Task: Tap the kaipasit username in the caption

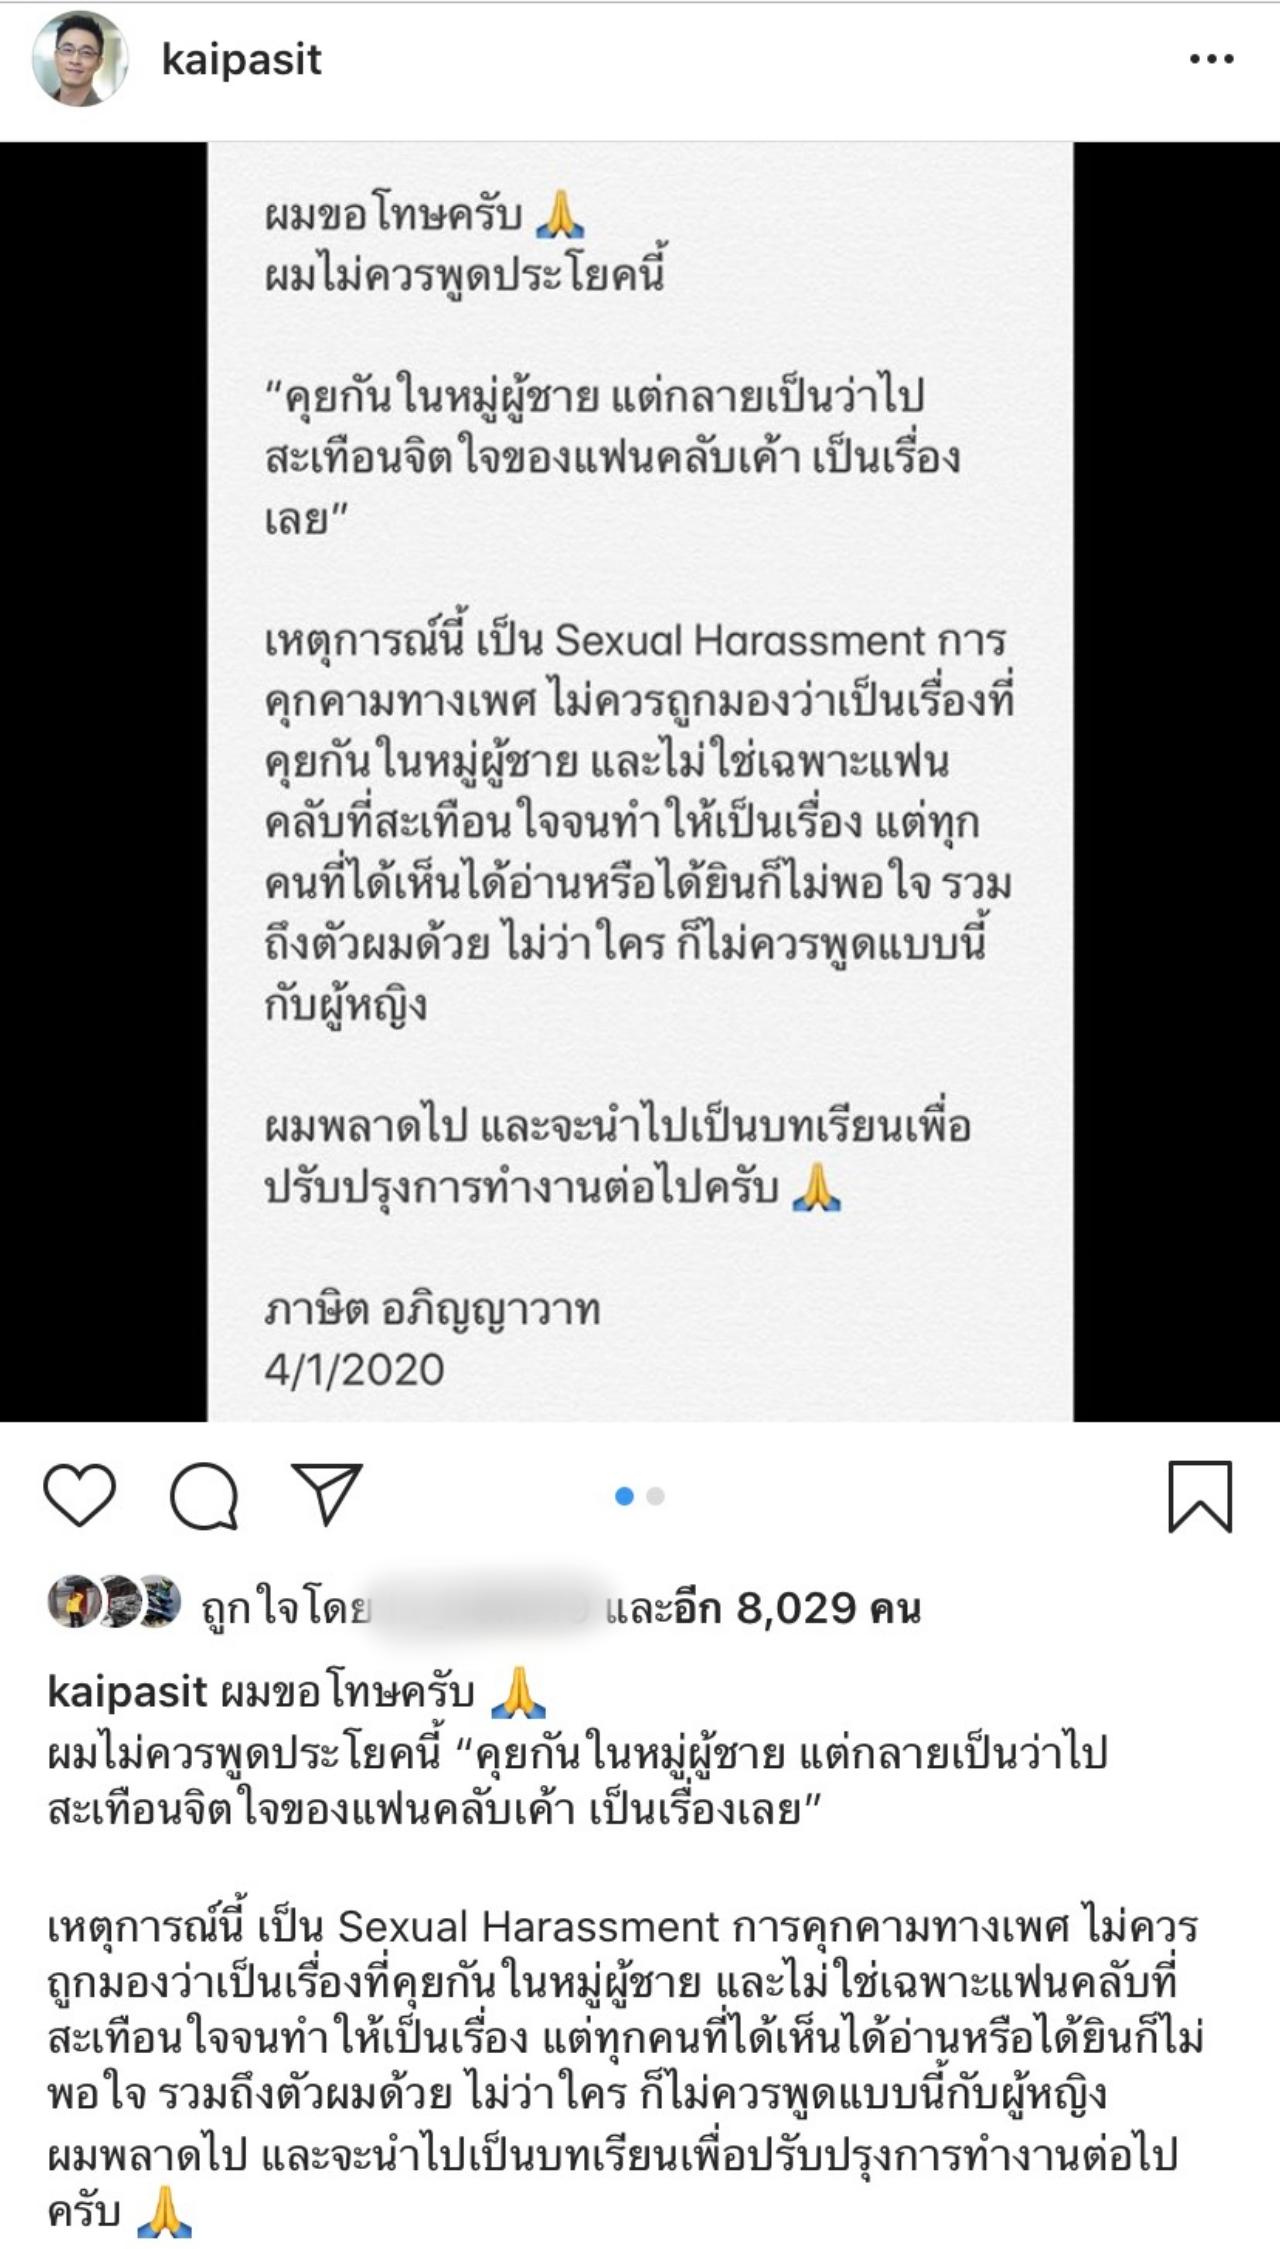Action: (127, 1692)
